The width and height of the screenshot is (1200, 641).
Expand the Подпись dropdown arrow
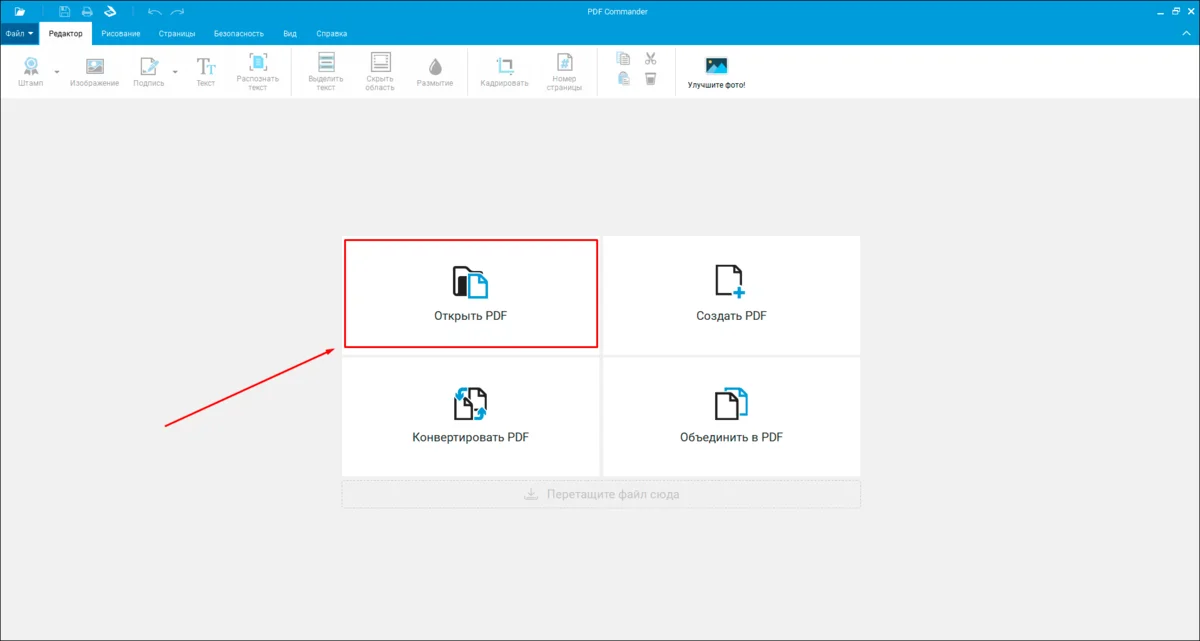(176, 72)
